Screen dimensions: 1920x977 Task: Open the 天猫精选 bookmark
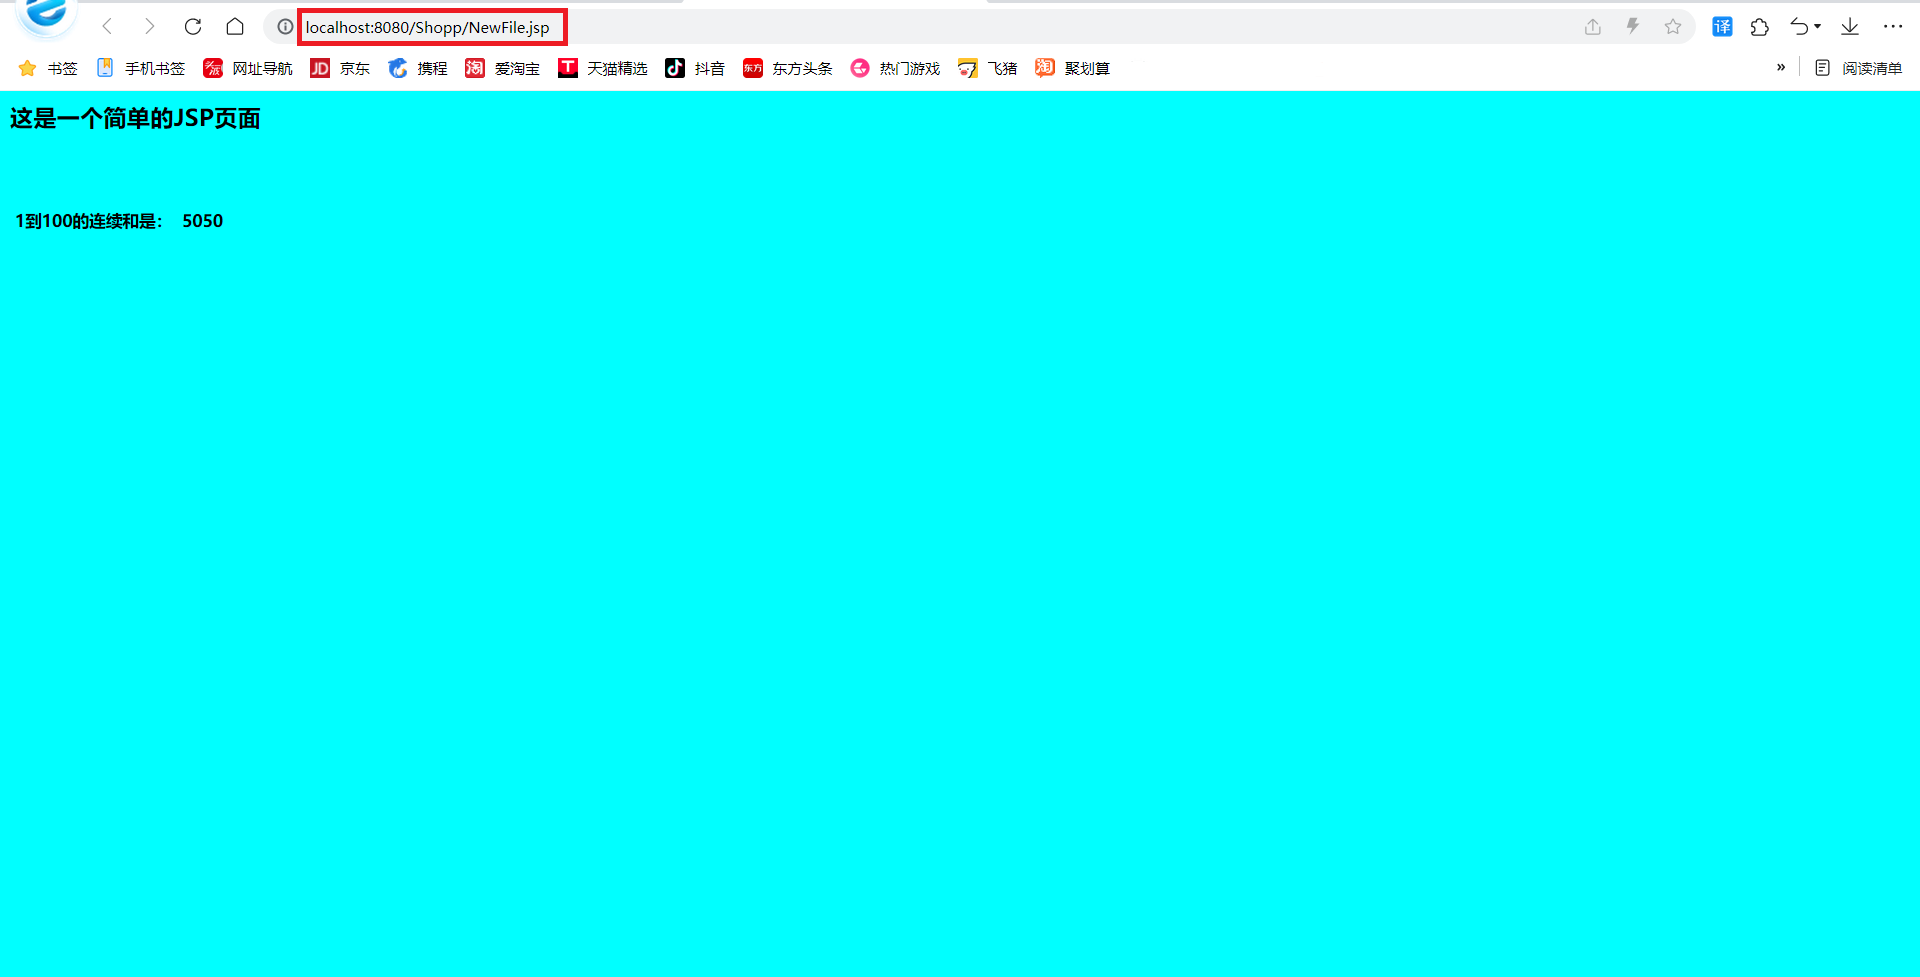[603, 68]
